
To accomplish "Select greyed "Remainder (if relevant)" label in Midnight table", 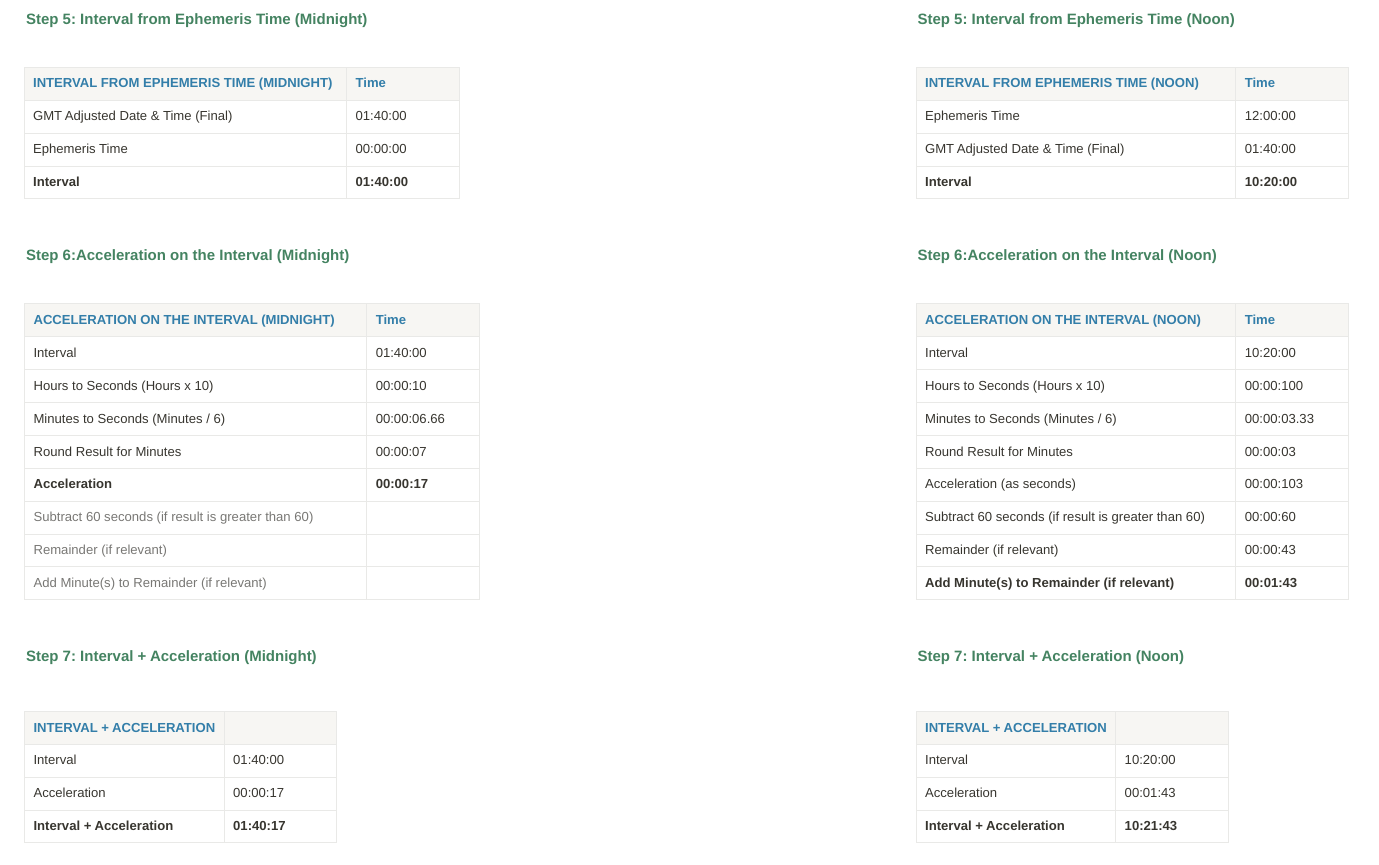I will (x=100, y=550).
